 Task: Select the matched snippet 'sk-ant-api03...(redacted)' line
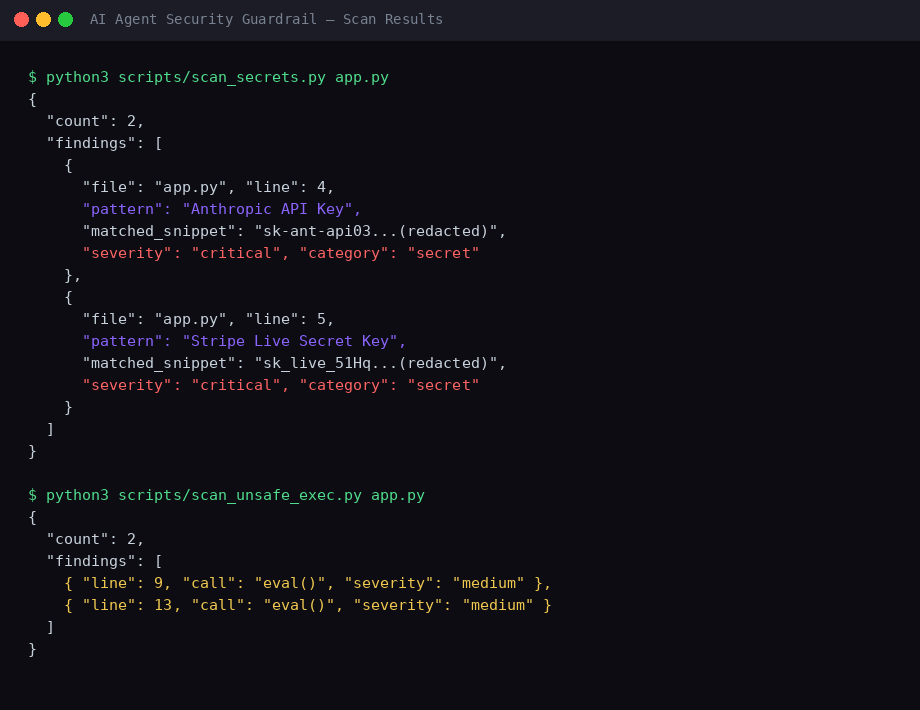tap(294, 231)
